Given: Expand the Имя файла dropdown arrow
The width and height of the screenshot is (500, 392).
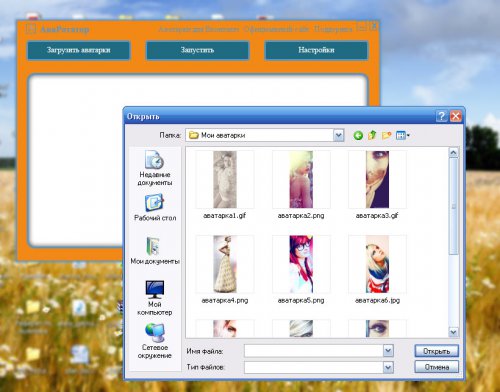Looking at the screenshot, I should [x=388, y=350].
